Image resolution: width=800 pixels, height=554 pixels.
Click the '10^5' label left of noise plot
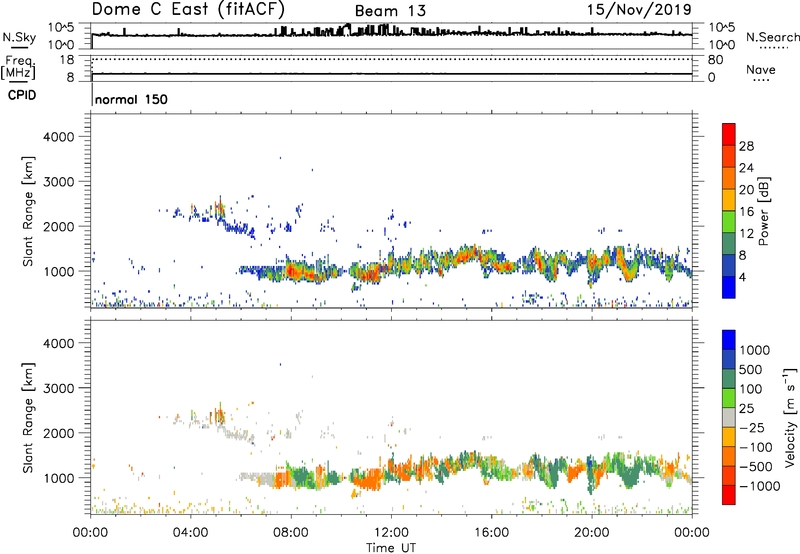(x=61, y=28)
